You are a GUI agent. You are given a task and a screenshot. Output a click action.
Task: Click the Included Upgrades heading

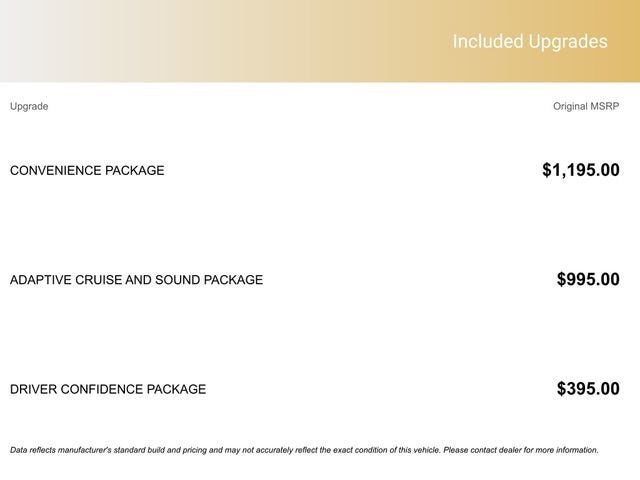click(x=529, y=42)
